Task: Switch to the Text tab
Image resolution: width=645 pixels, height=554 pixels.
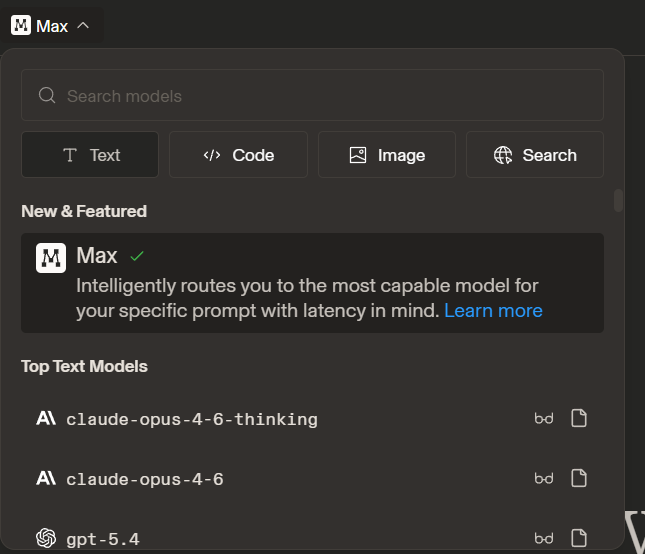Action: (90, 155)
